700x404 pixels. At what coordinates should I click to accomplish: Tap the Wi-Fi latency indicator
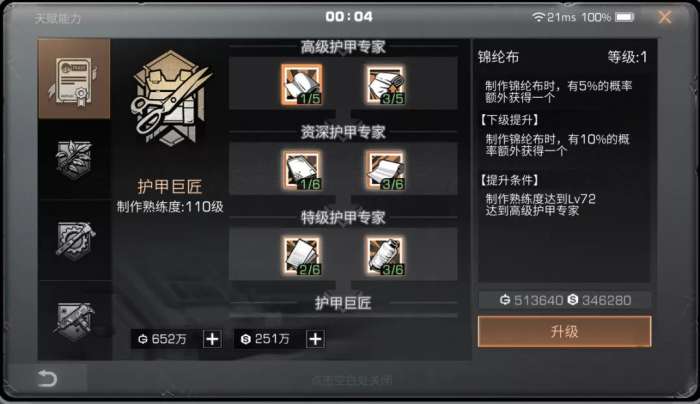[x=554, y=17]
